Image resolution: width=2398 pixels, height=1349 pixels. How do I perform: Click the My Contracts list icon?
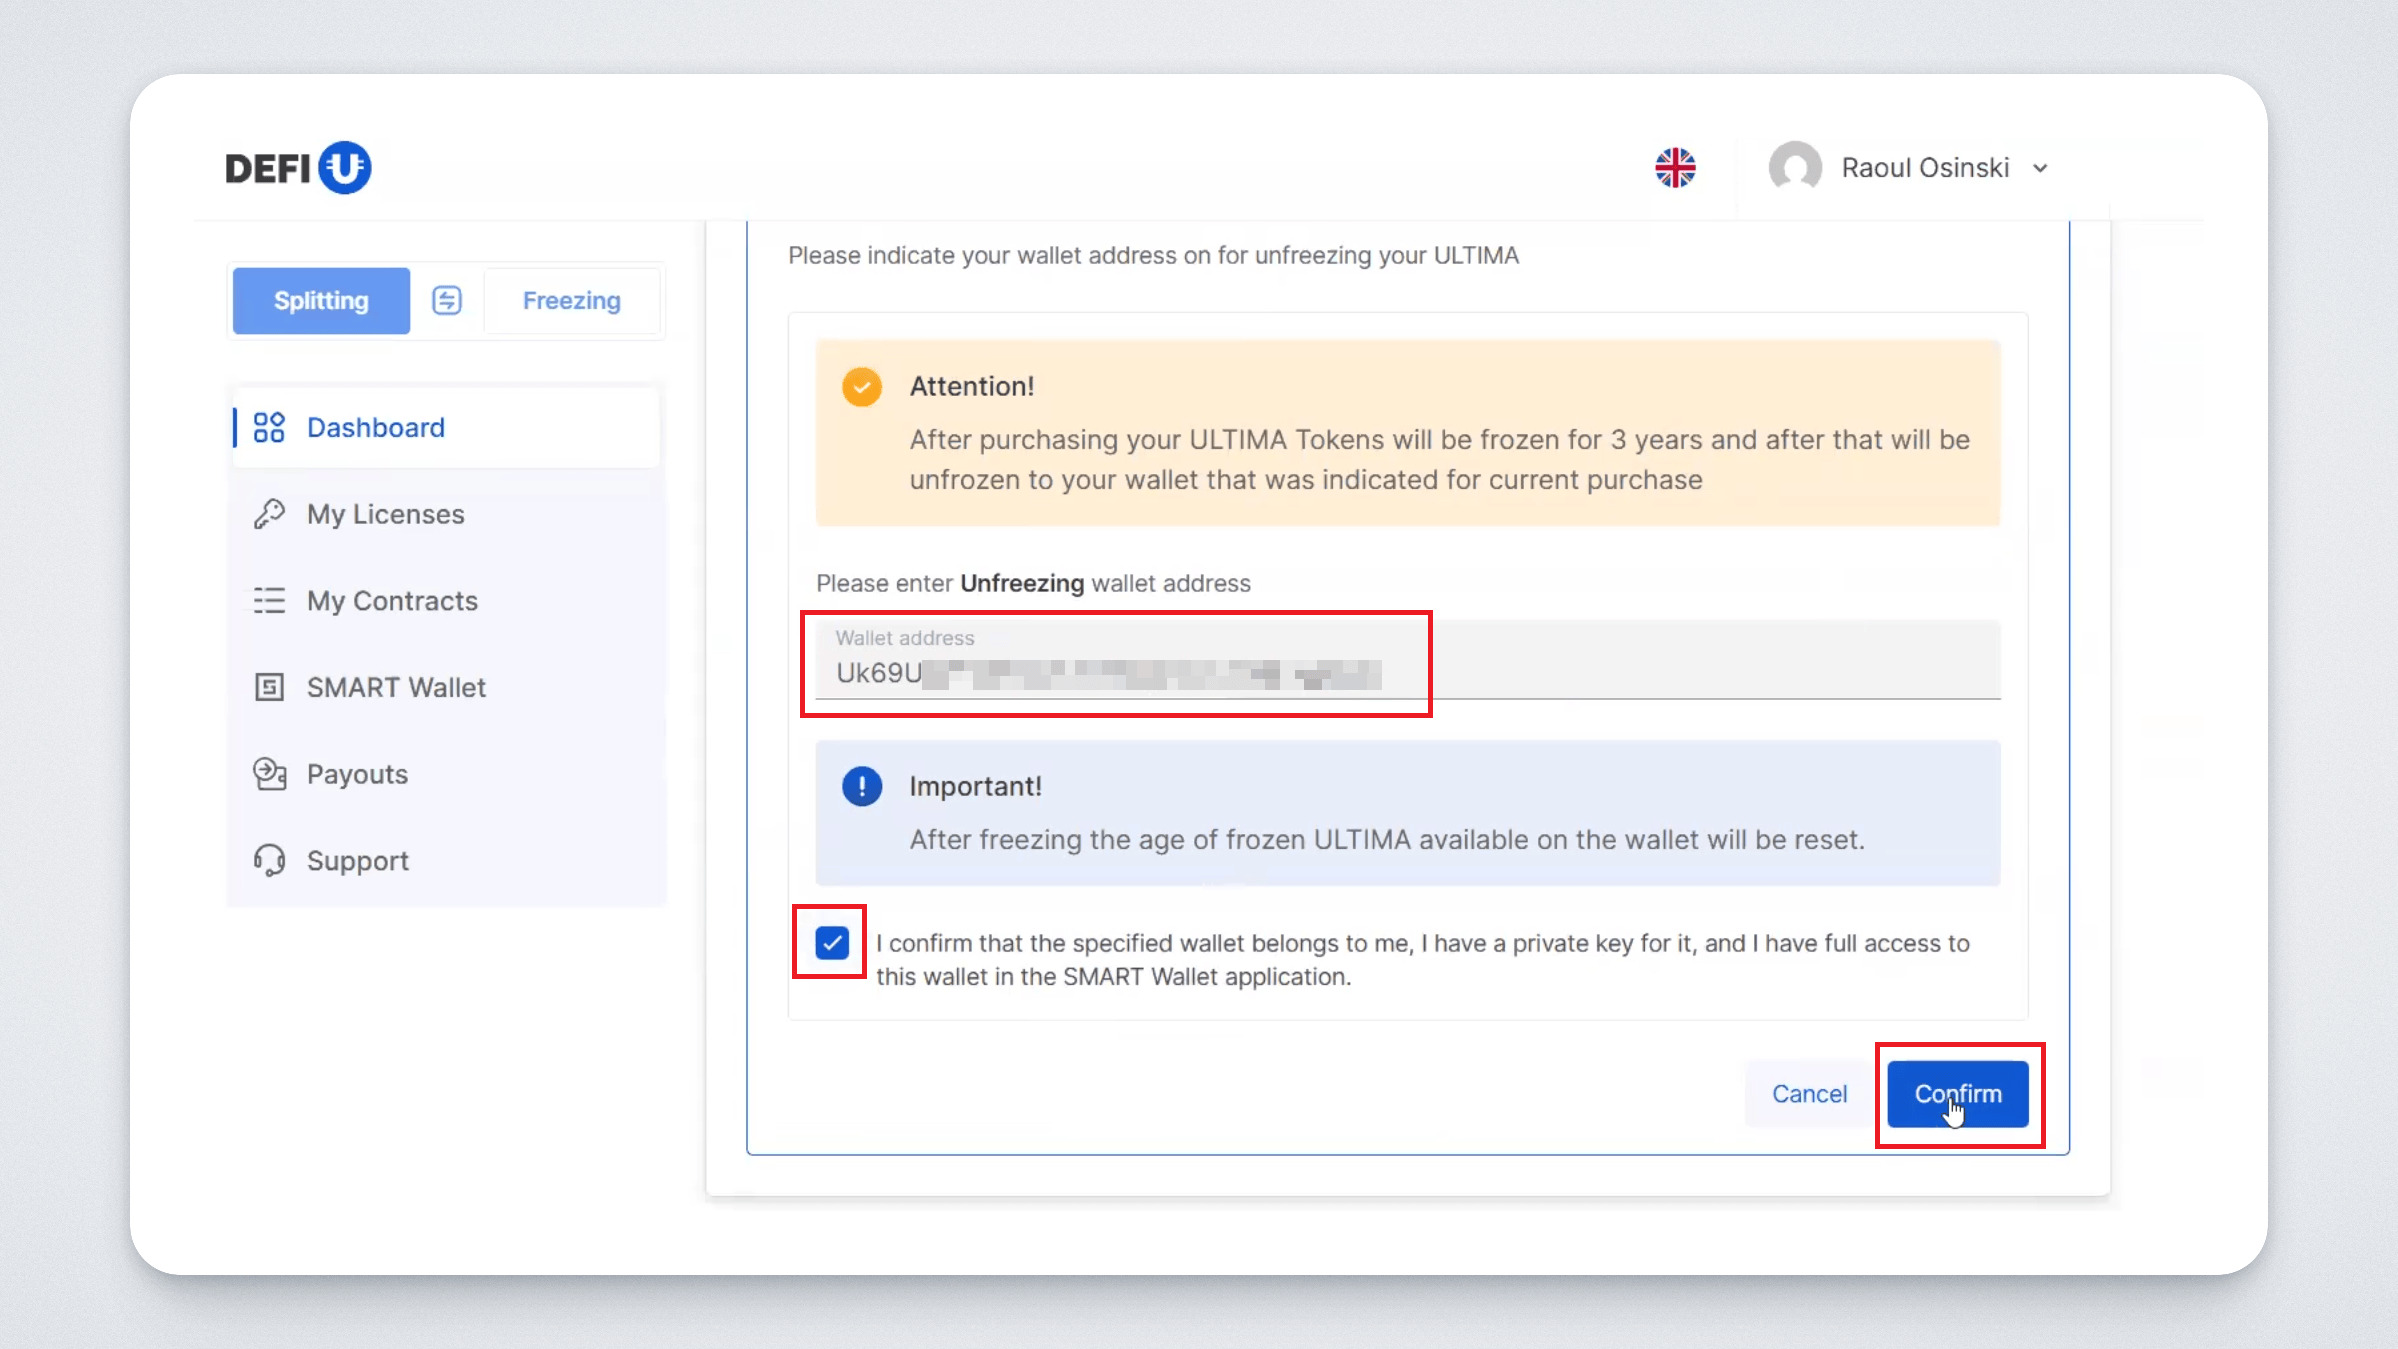point(269,601)
